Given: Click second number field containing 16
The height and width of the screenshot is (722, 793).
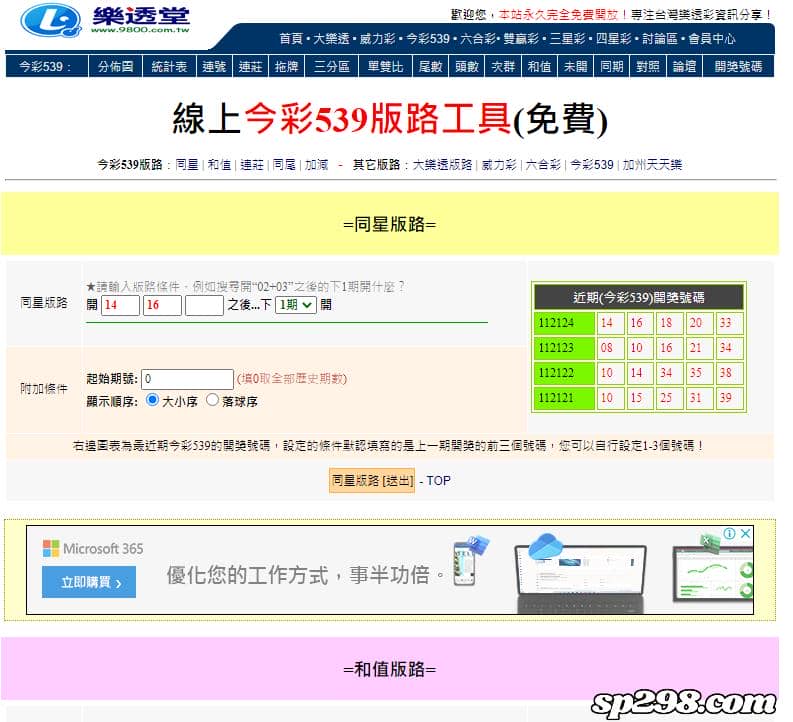Looking at the screenshot, I should click(162, 305).
